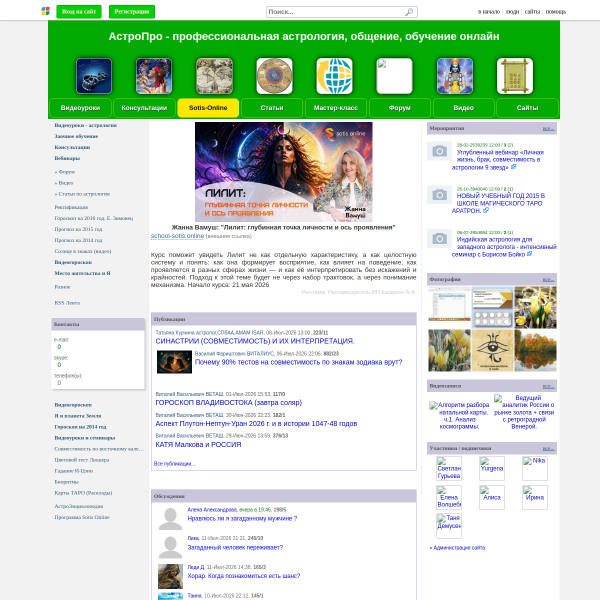
Task: Open Nika participant avatar
Action: pyautogui.click(x=535, y=468)
